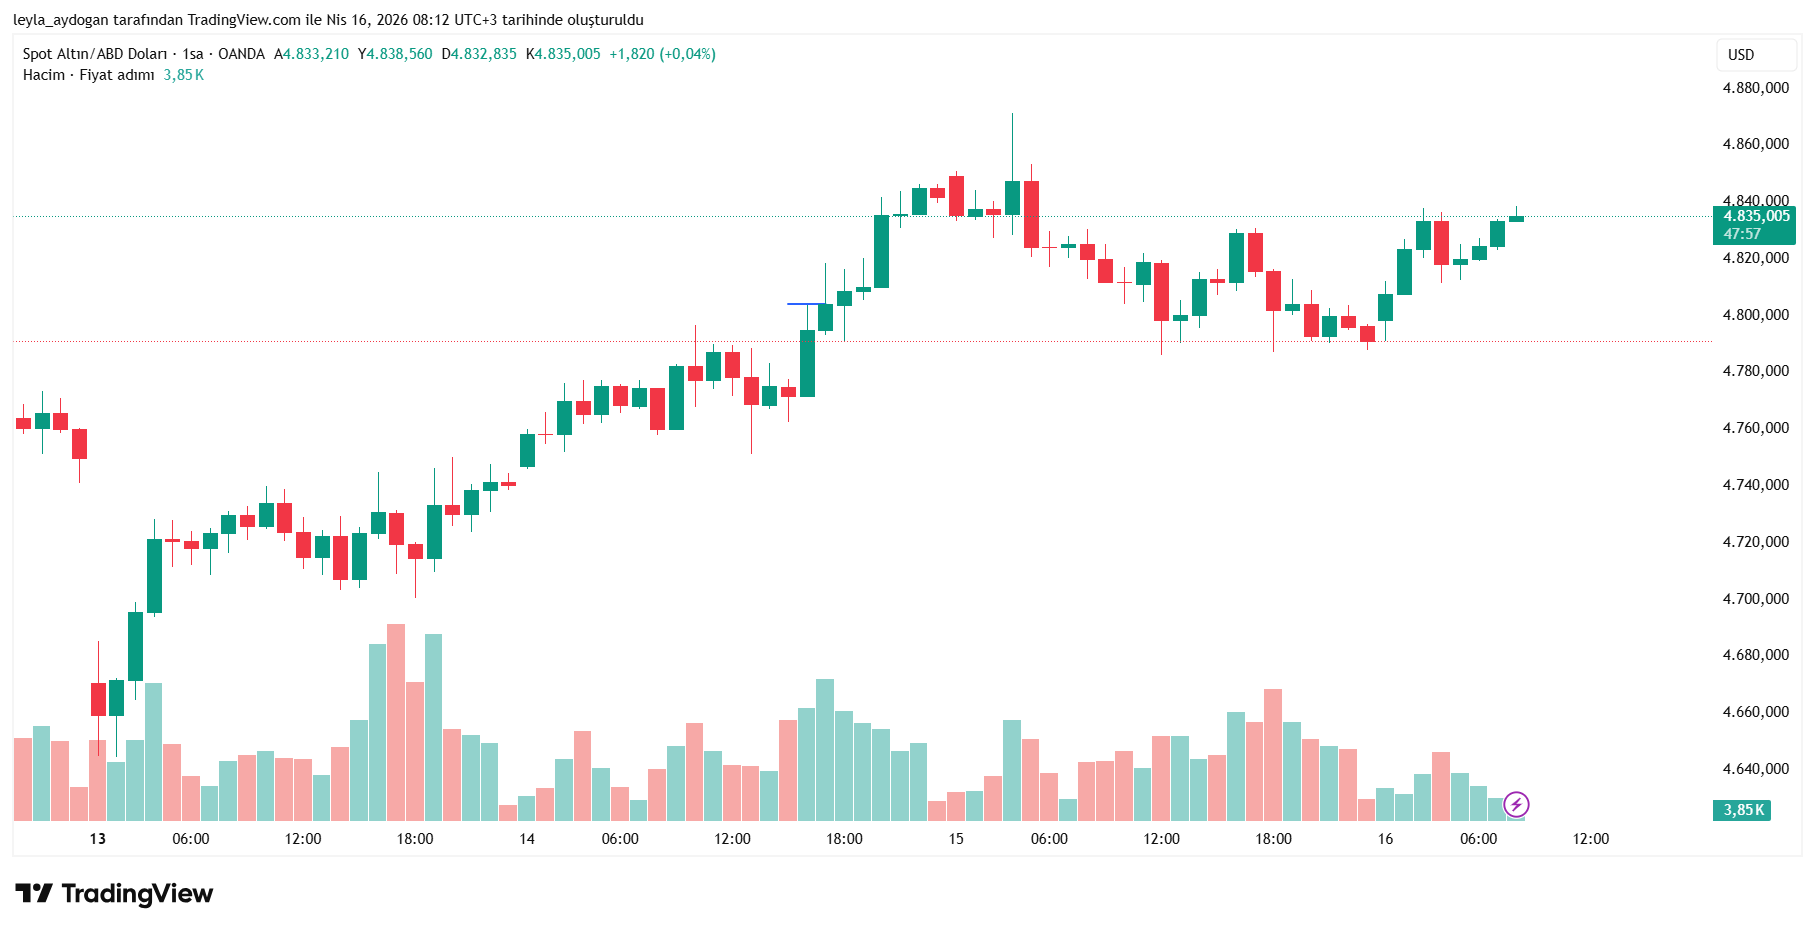Click the green current price label 4.835,005
This screenshot has height=931, width=1815.
(x=1755, y=216)
